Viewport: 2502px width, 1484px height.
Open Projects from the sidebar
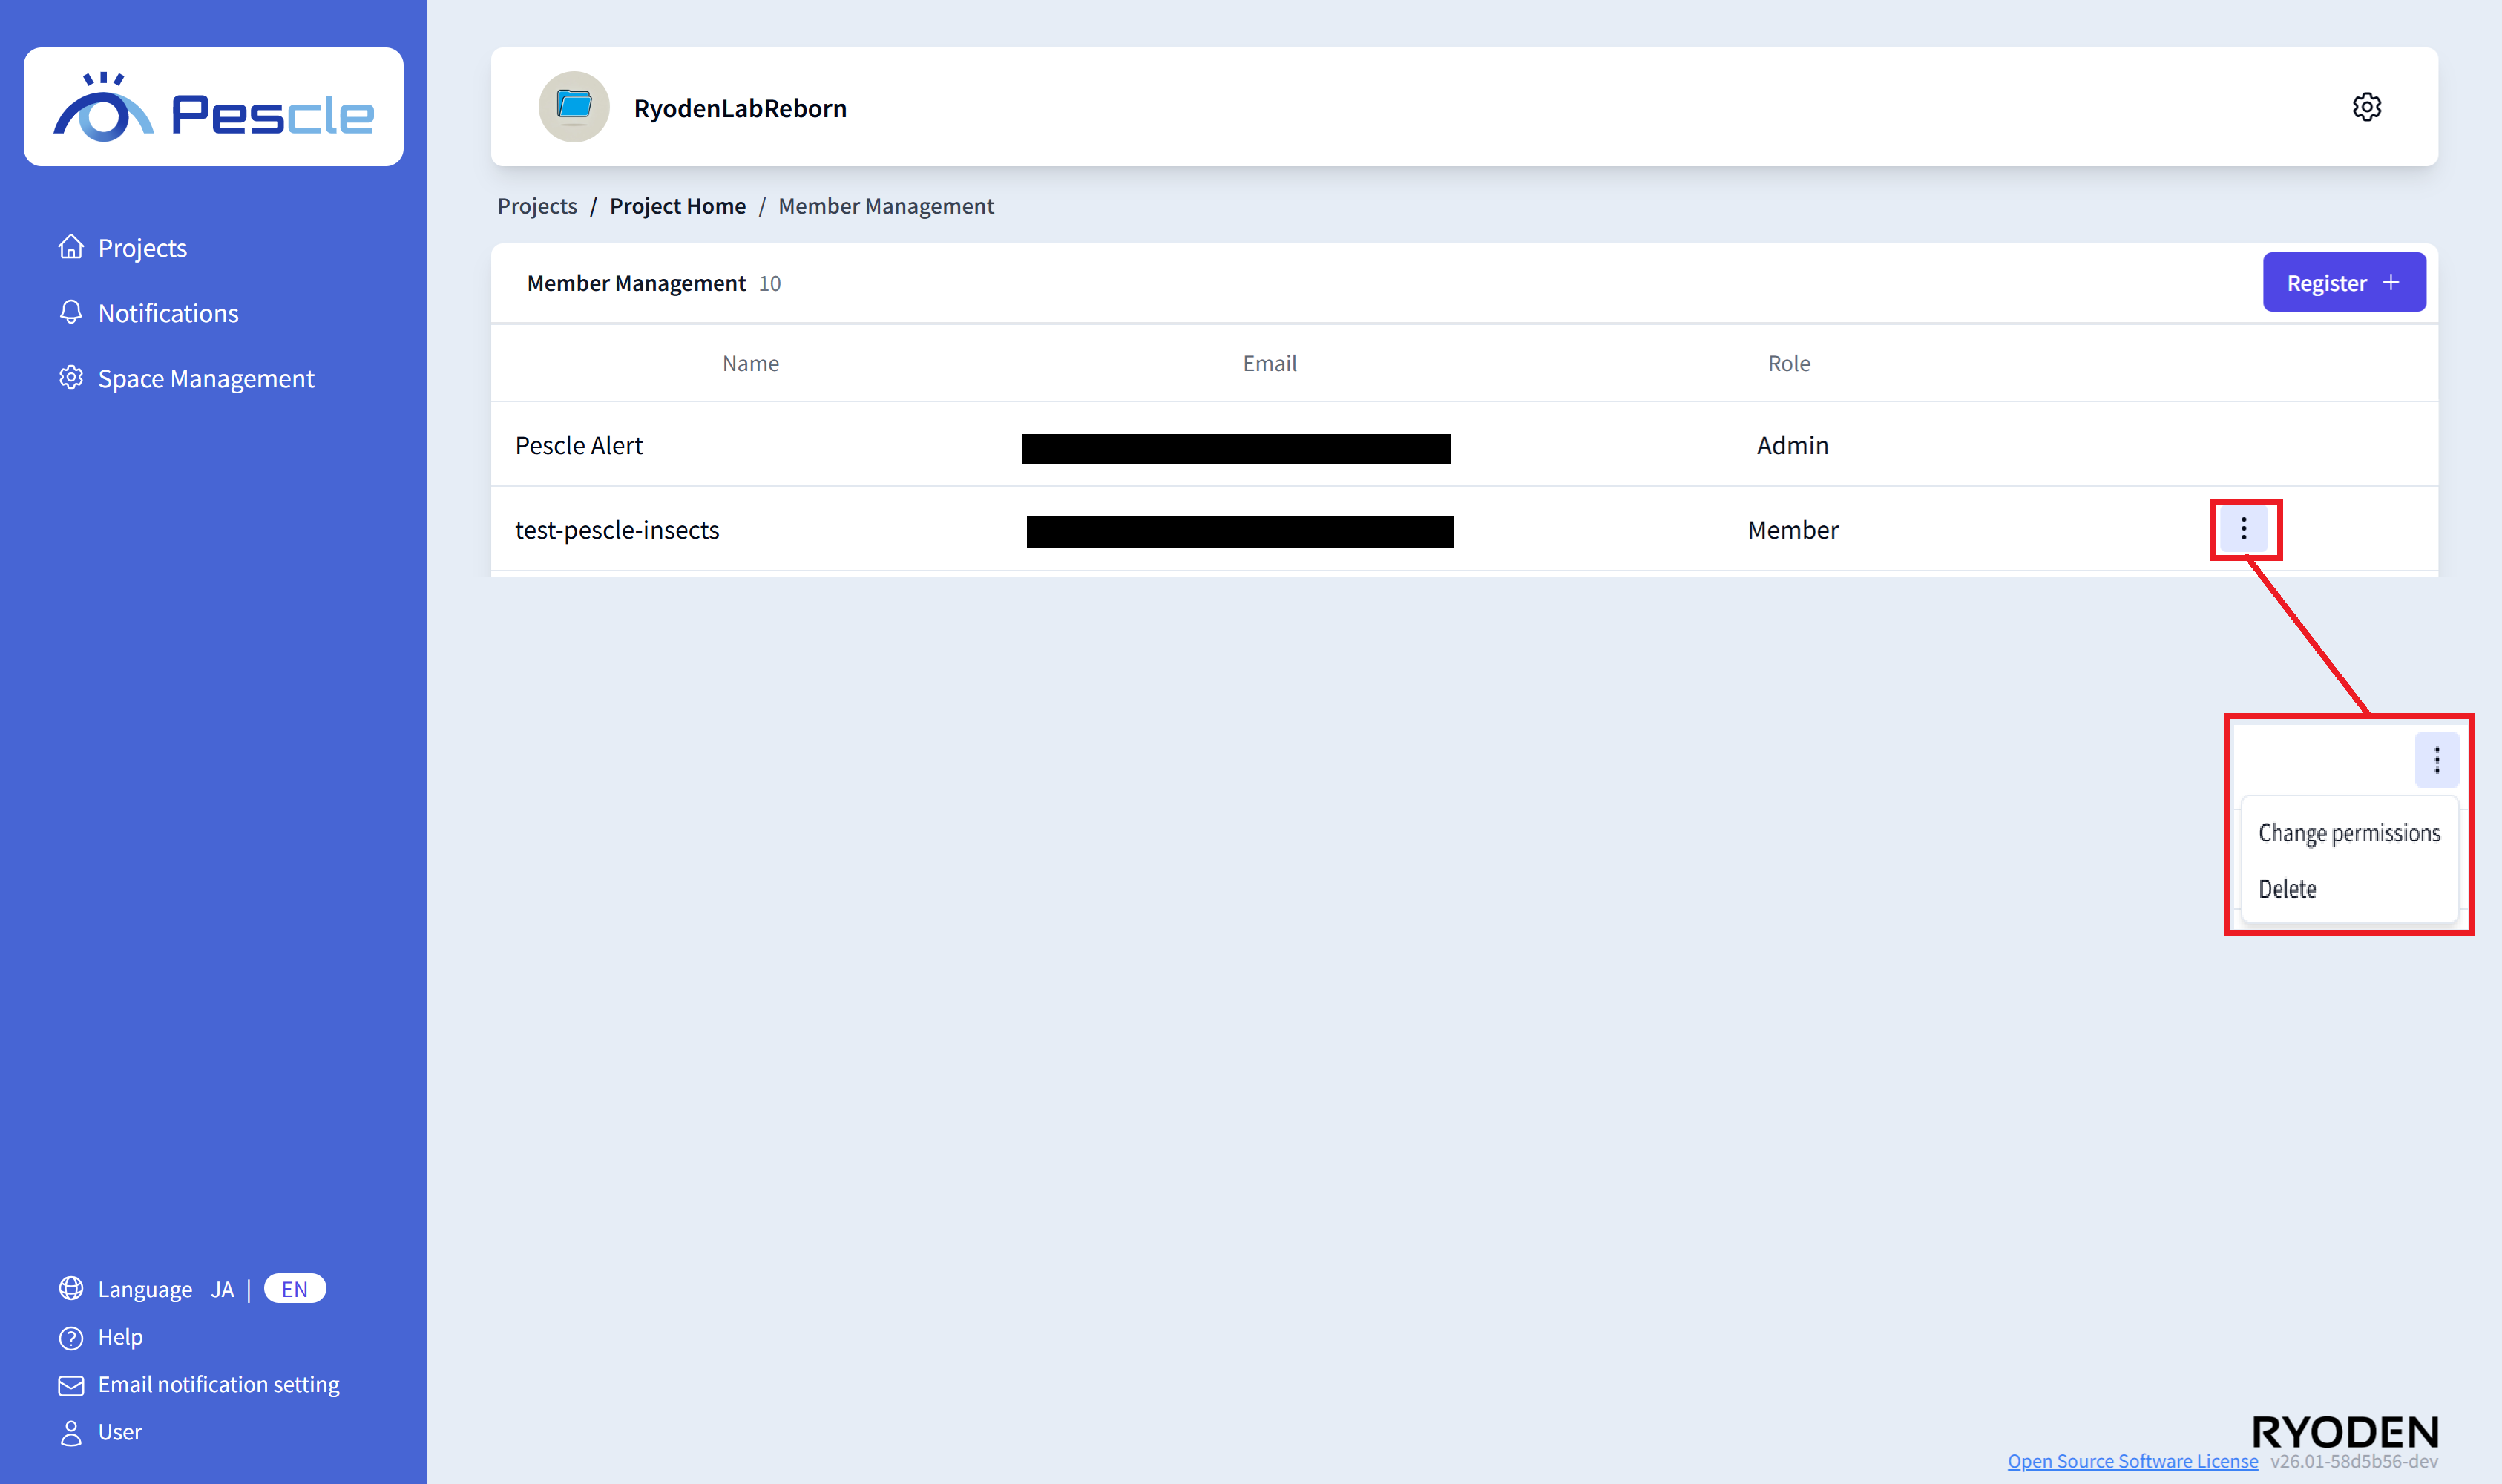(141, 248)
